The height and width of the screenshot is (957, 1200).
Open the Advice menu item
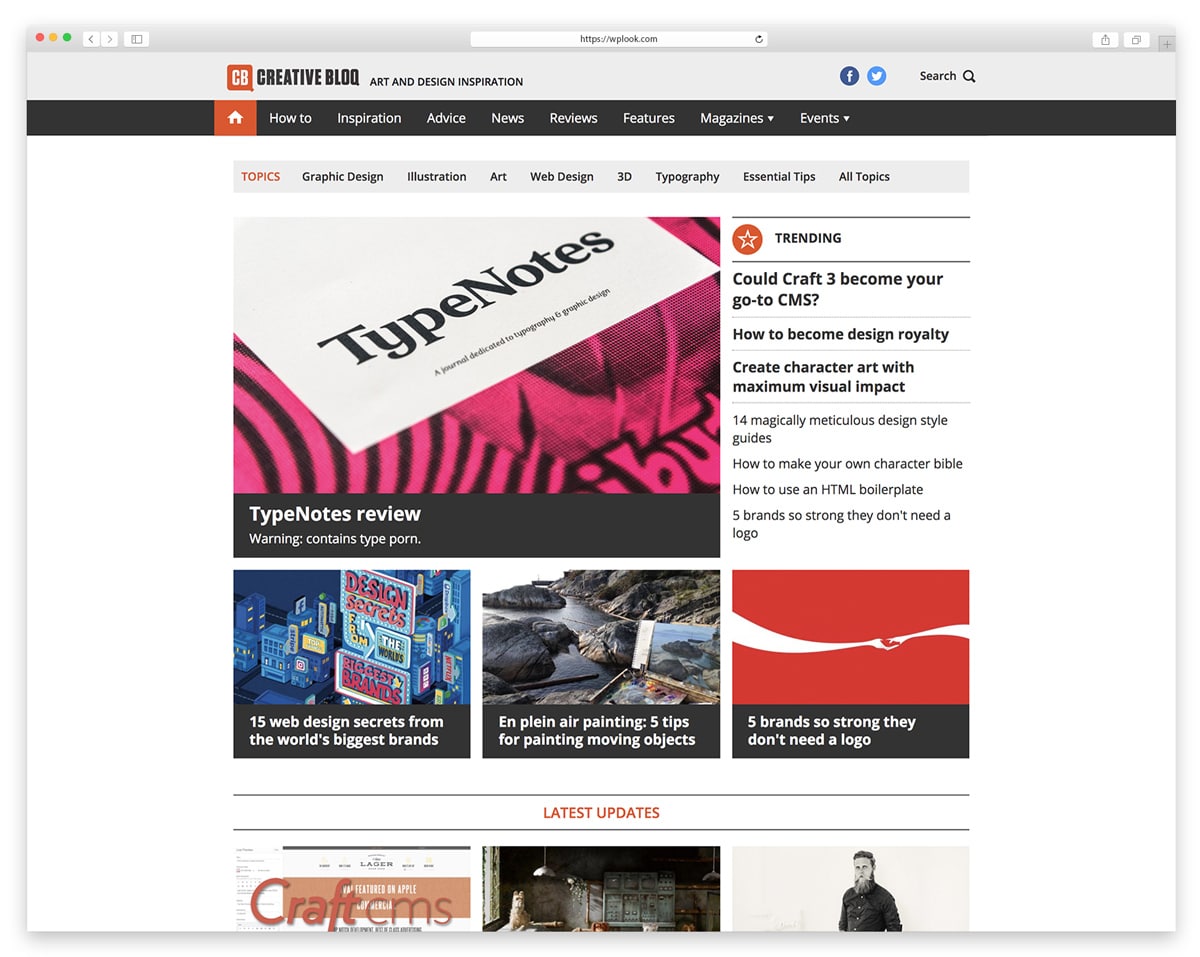(x=446, y=118)
